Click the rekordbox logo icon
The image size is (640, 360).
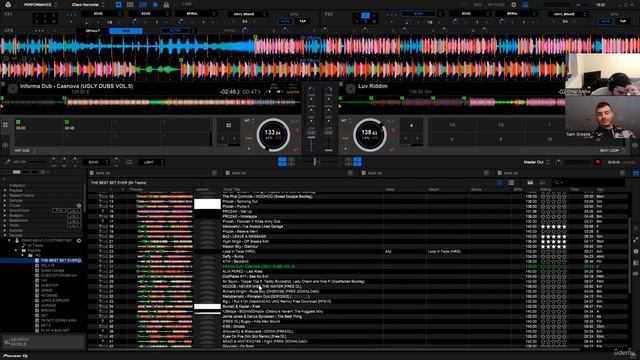pyautogui.click(x=8, y=4)
